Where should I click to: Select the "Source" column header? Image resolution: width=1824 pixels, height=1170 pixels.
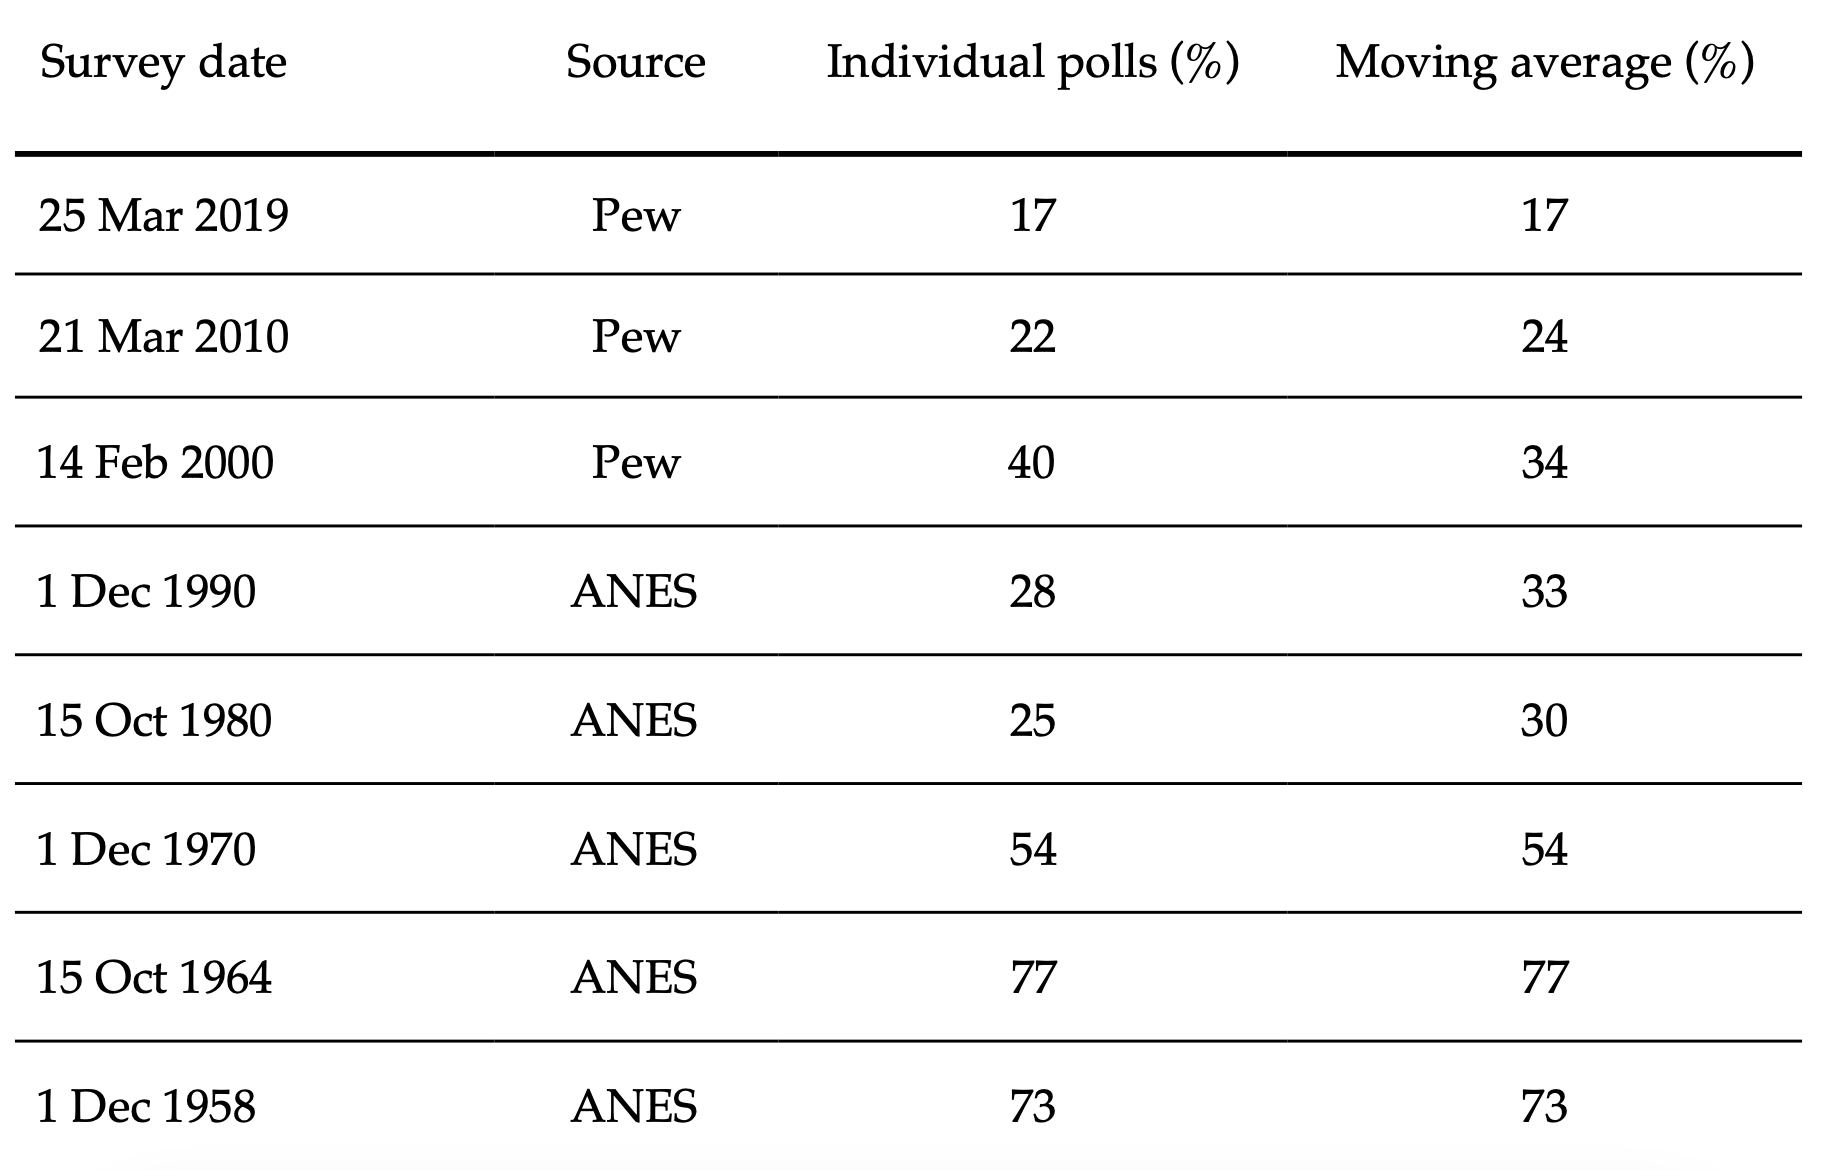click(635, 63)
